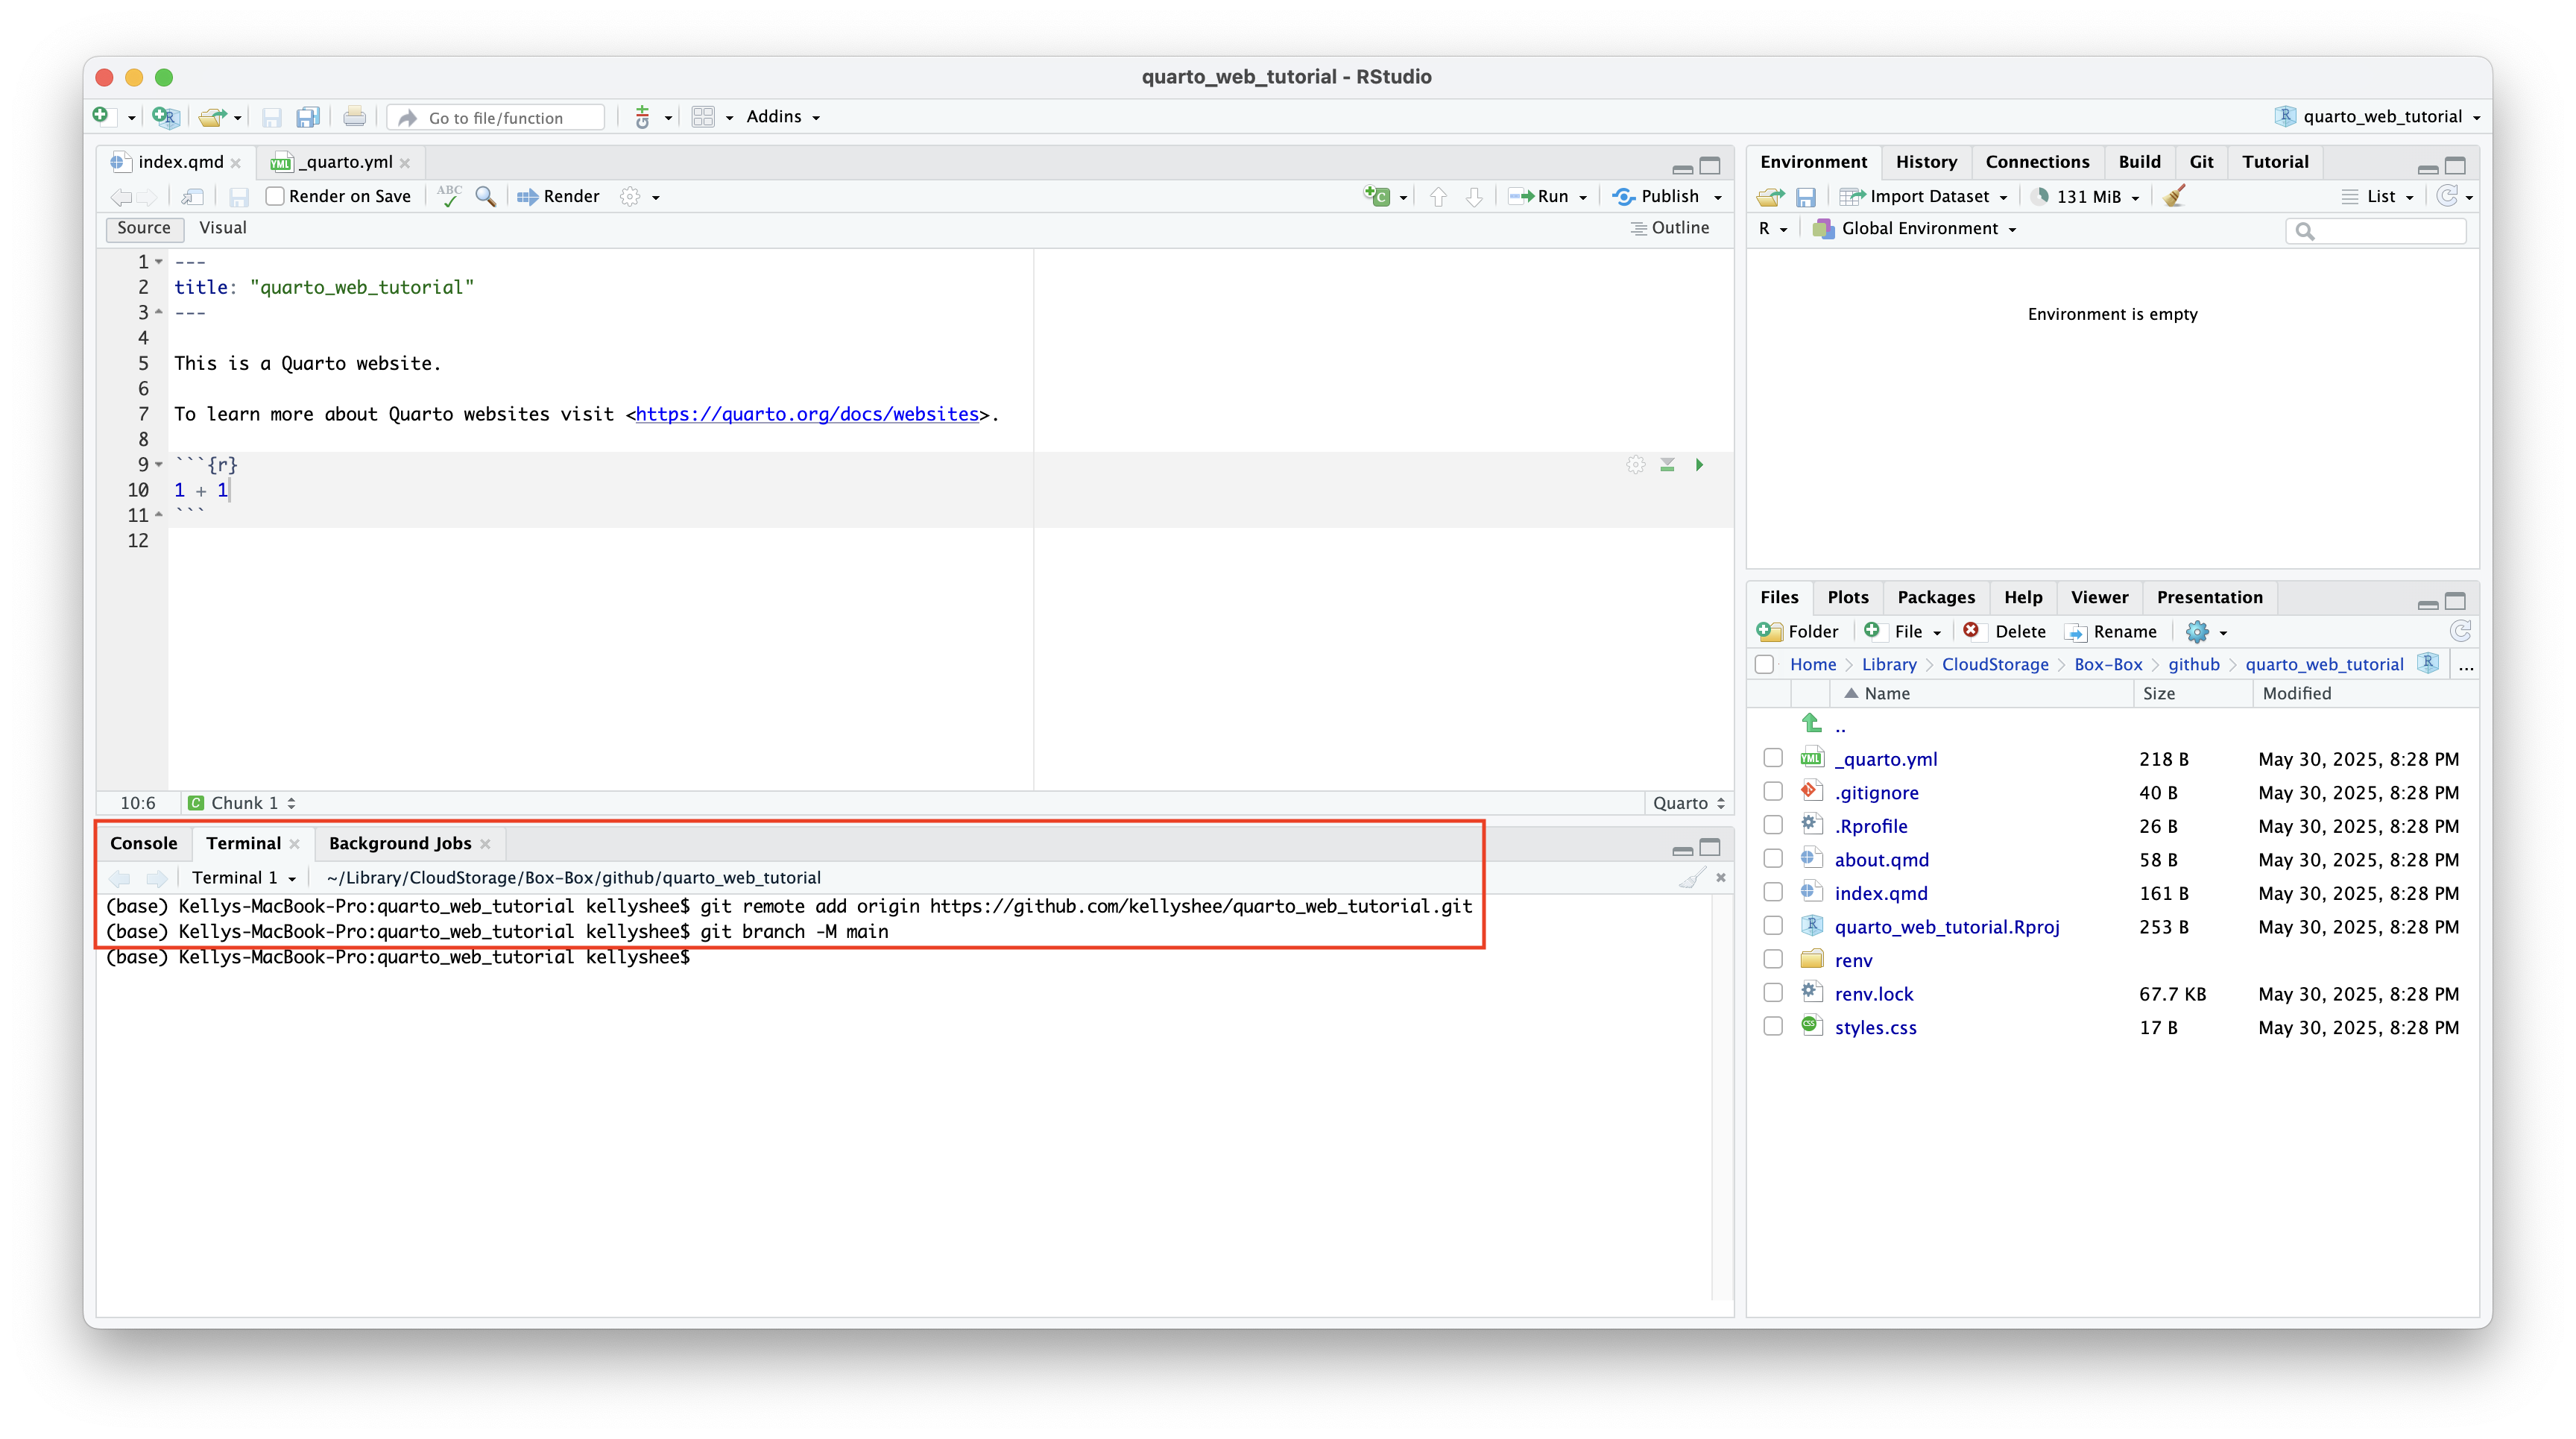Switch to the Git tab
This screenshot has height=1439, width=2576.
[2201, 162]
